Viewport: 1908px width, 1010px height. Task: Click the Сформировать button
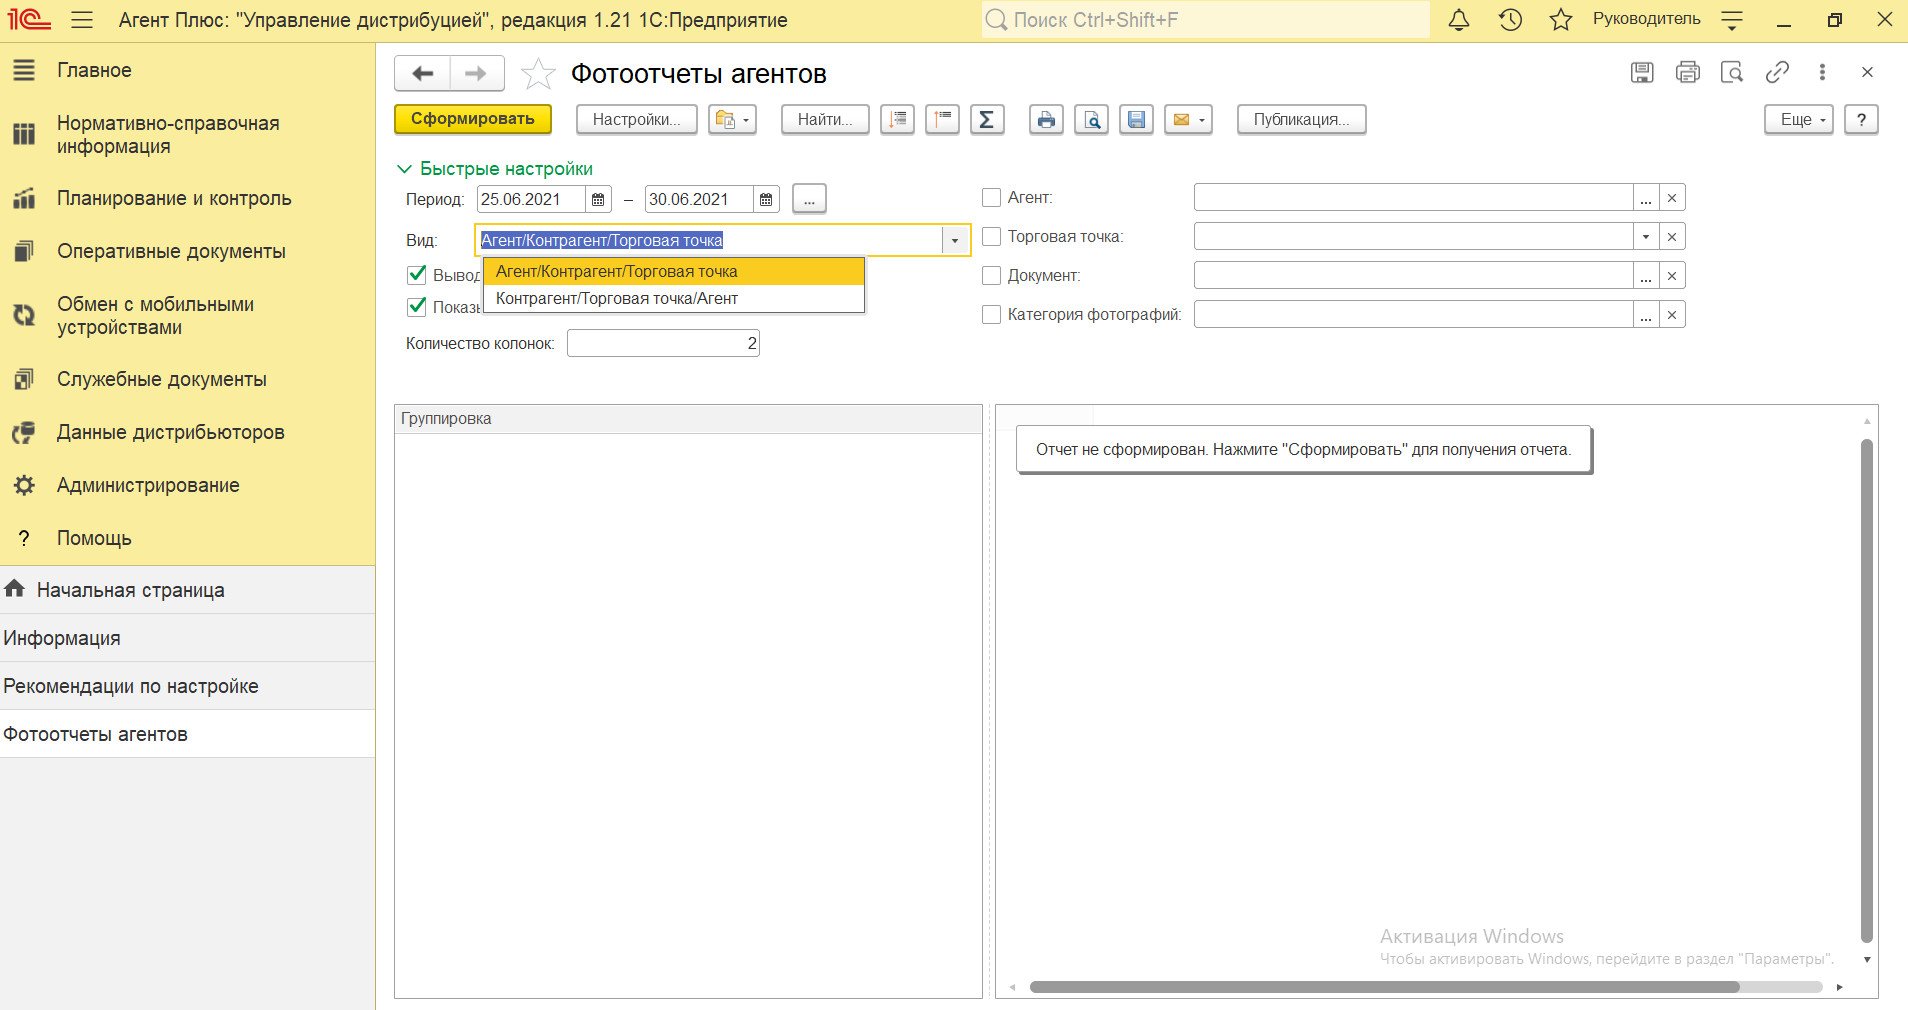tap(473, 119)
